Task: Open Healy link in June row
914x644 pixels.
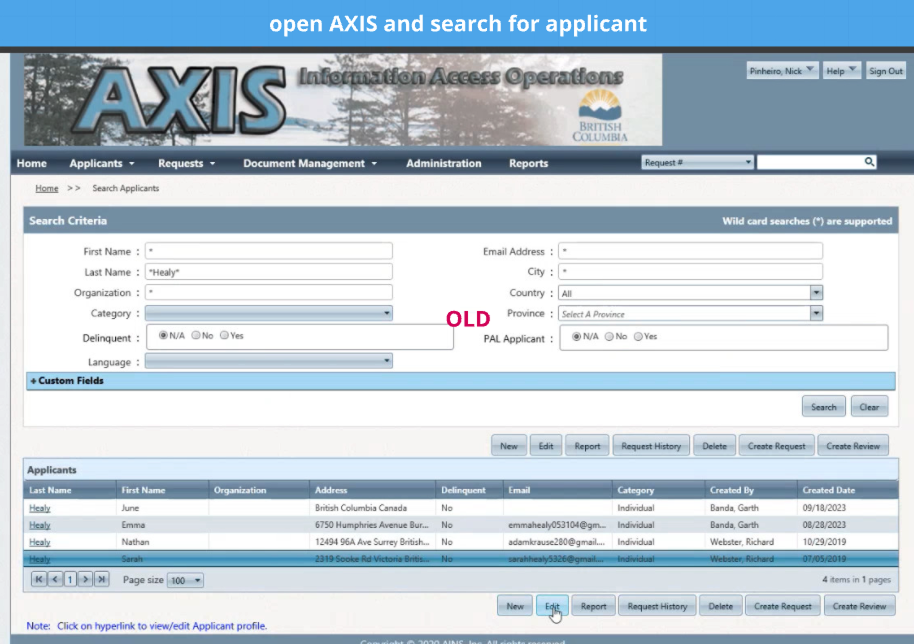Action: (40, 508)
